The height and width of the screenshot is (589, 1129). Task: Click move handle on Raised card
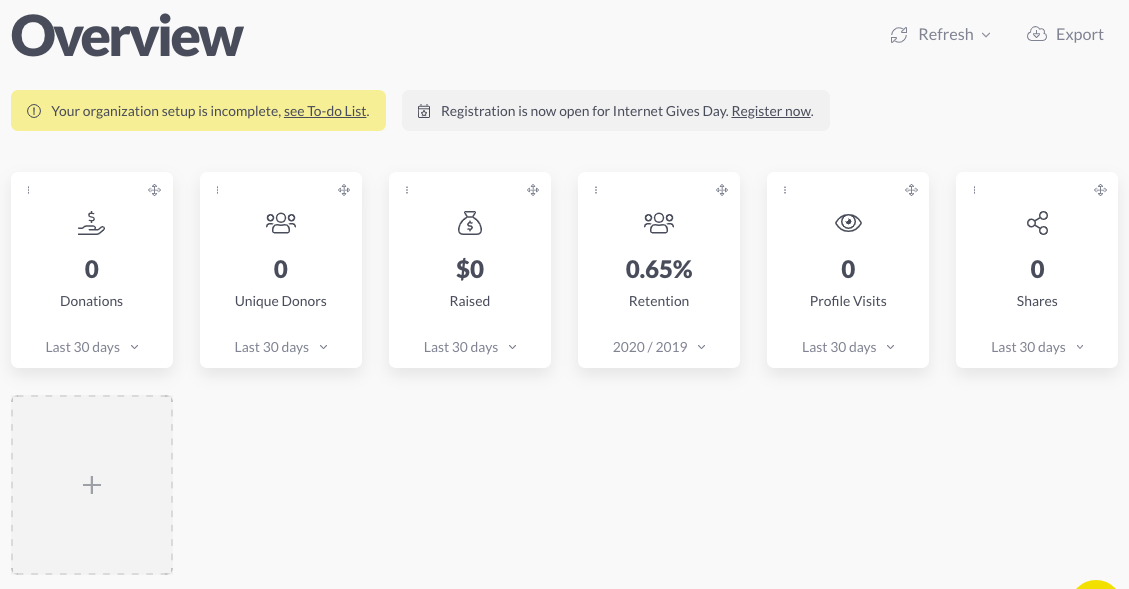533,190
